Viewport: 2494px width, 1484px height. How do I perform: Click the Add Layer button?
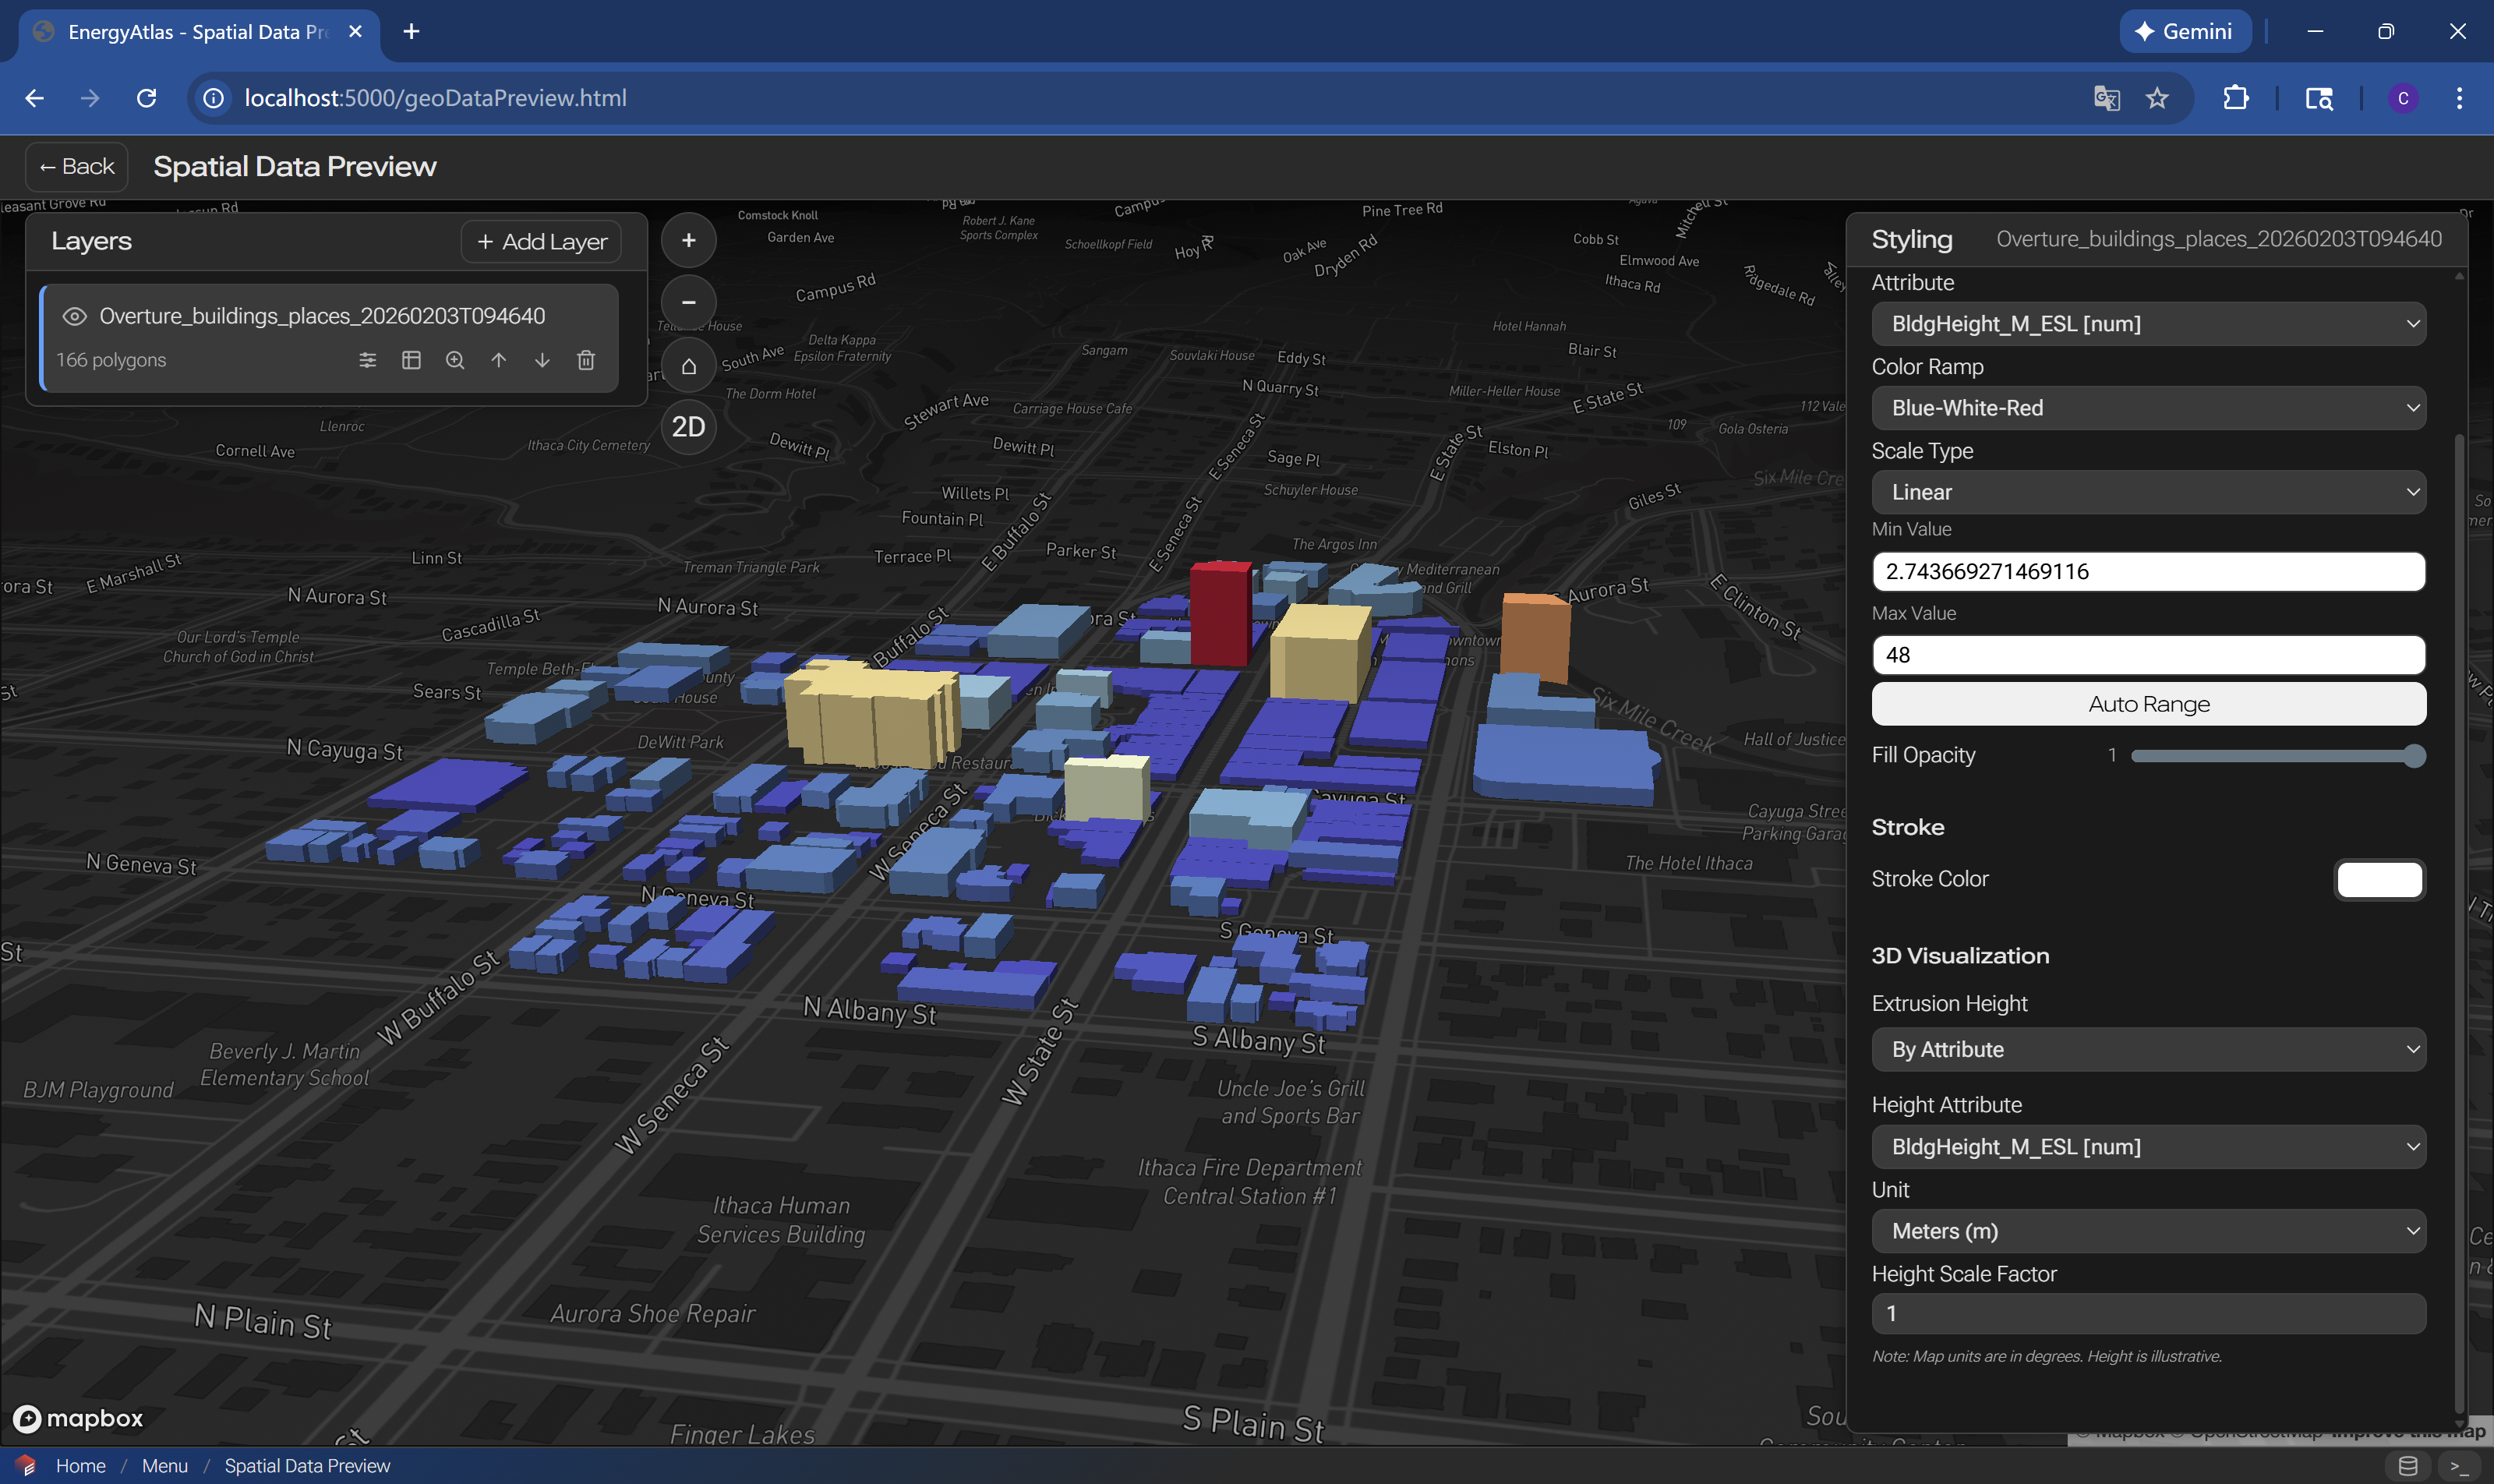[x=541, y=242]
